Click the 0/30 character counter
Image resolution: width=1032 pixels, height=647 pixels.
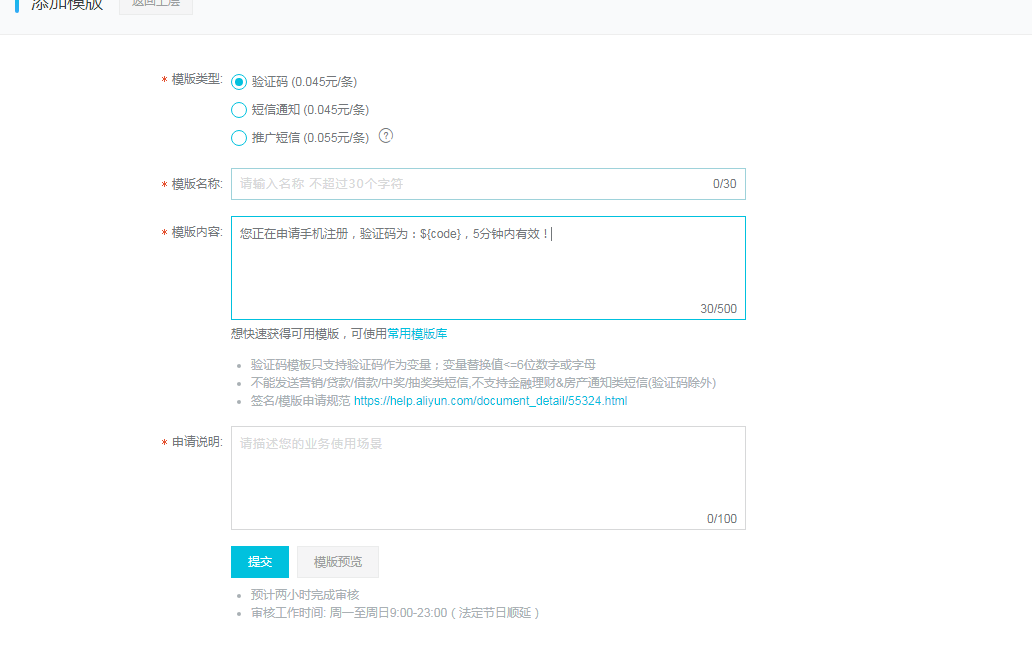724,184
